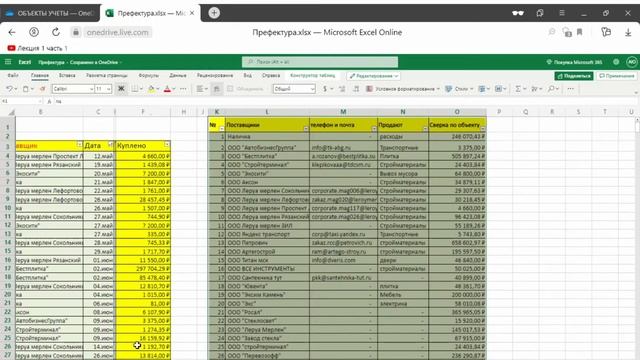Open Лекция 1 часть 1 bookmark
Viewport: 640px width, 360px height.
click(x=38, y=48)
